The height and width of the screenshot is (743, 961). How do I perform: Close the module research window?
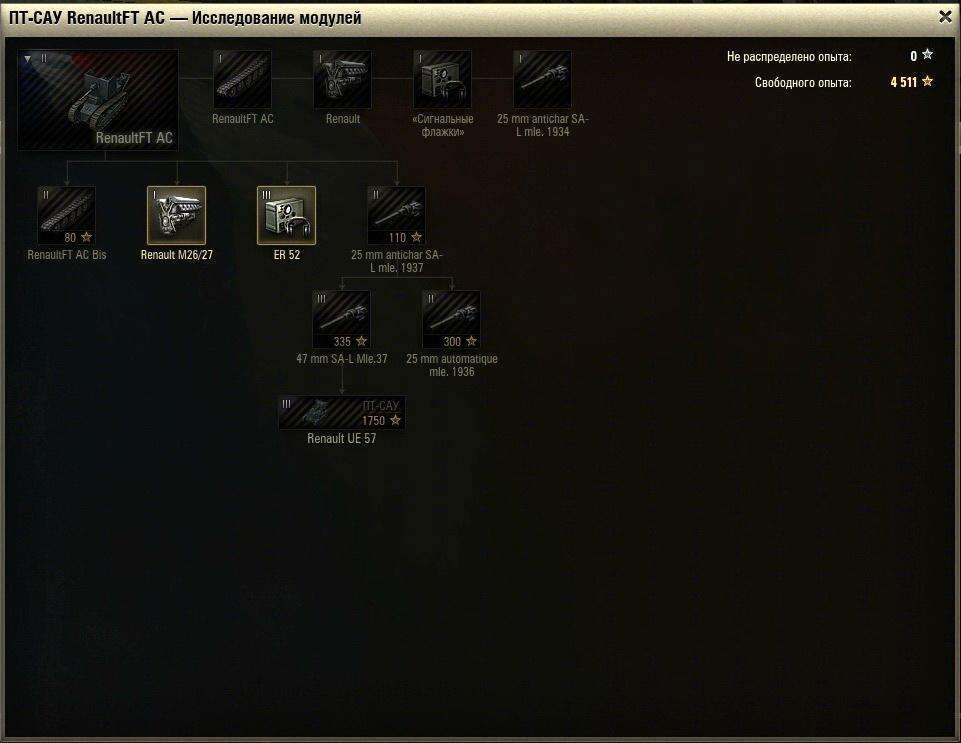pos(945,17)
